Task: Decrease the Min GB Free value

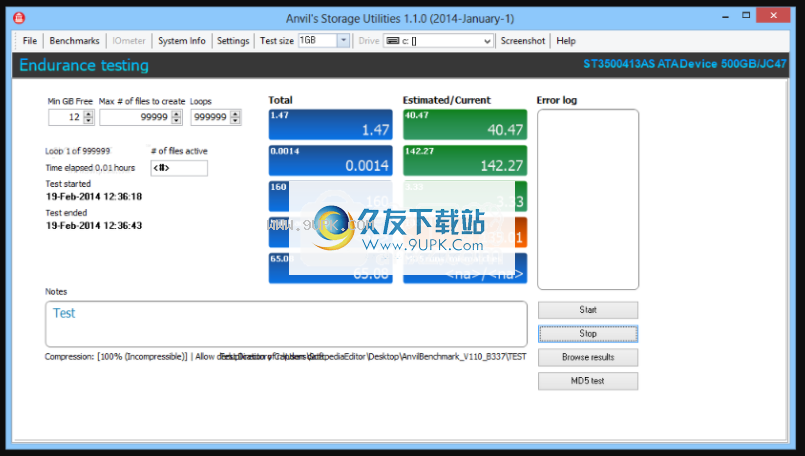Action: pos(88,121)
